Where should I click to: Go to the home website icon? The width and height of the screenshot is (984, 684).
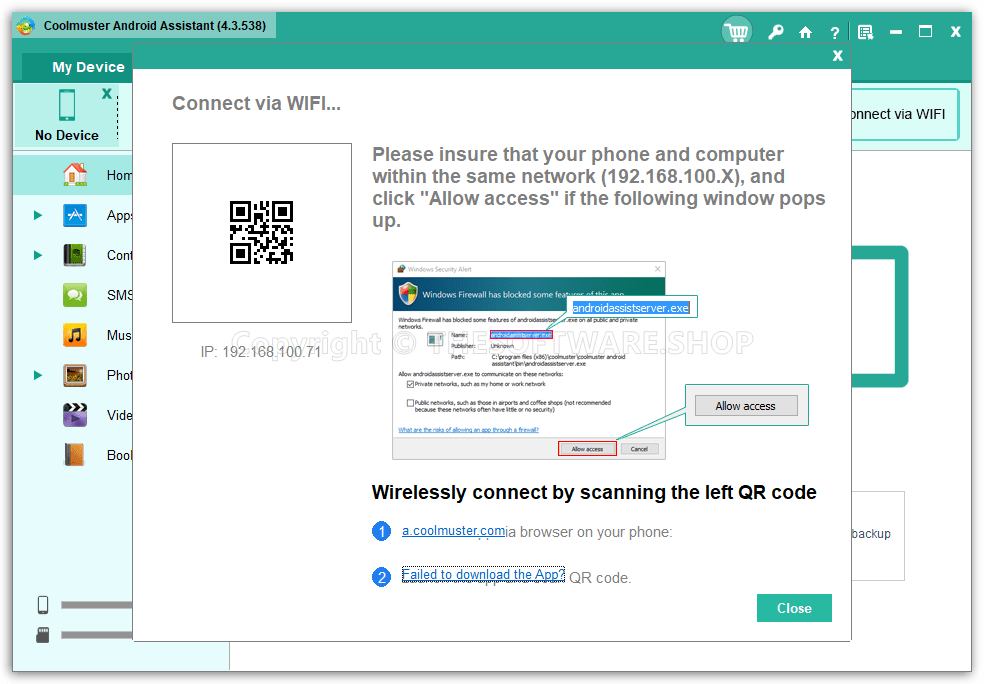point(805,32)
